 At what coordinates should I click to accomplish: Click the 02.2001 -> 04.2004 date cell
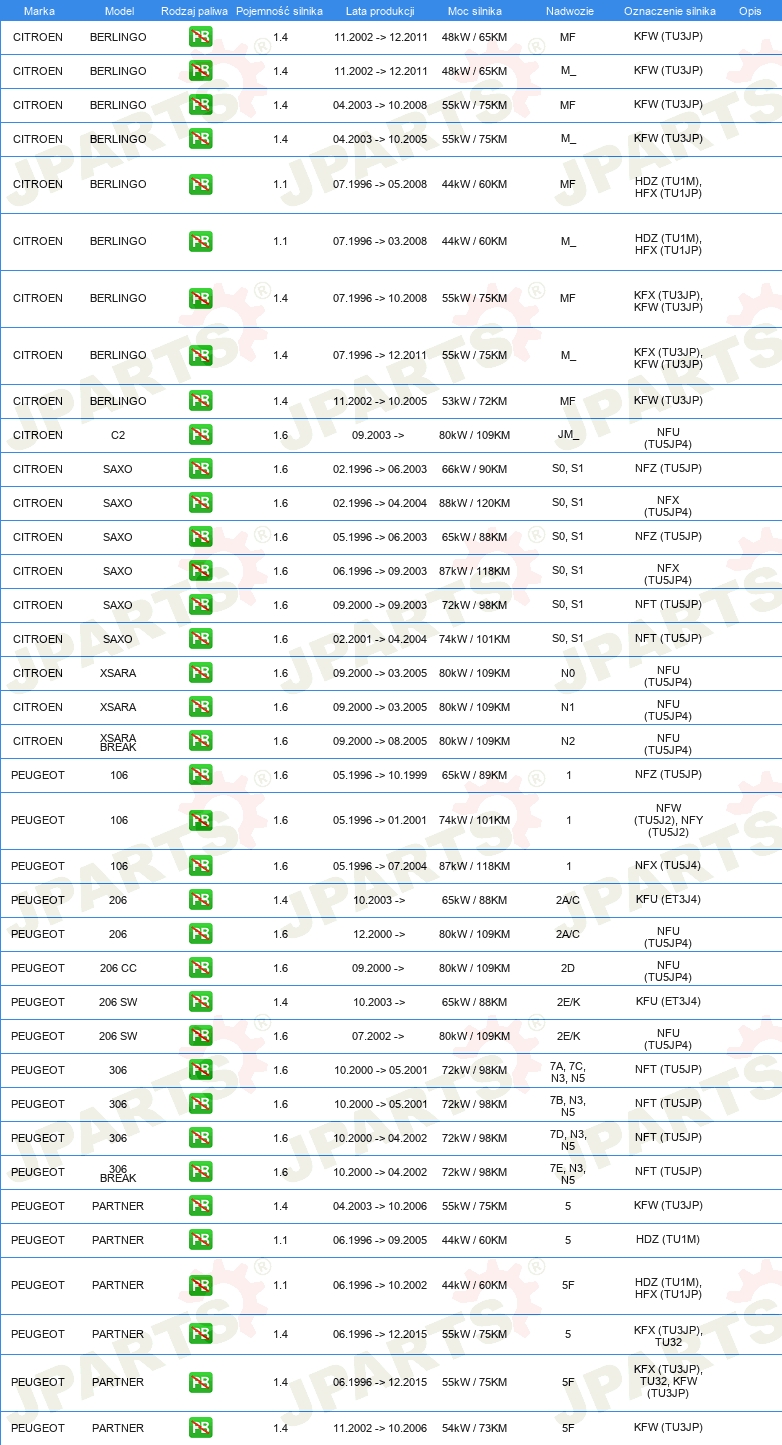pyautogui.click(x=380, y=639)
